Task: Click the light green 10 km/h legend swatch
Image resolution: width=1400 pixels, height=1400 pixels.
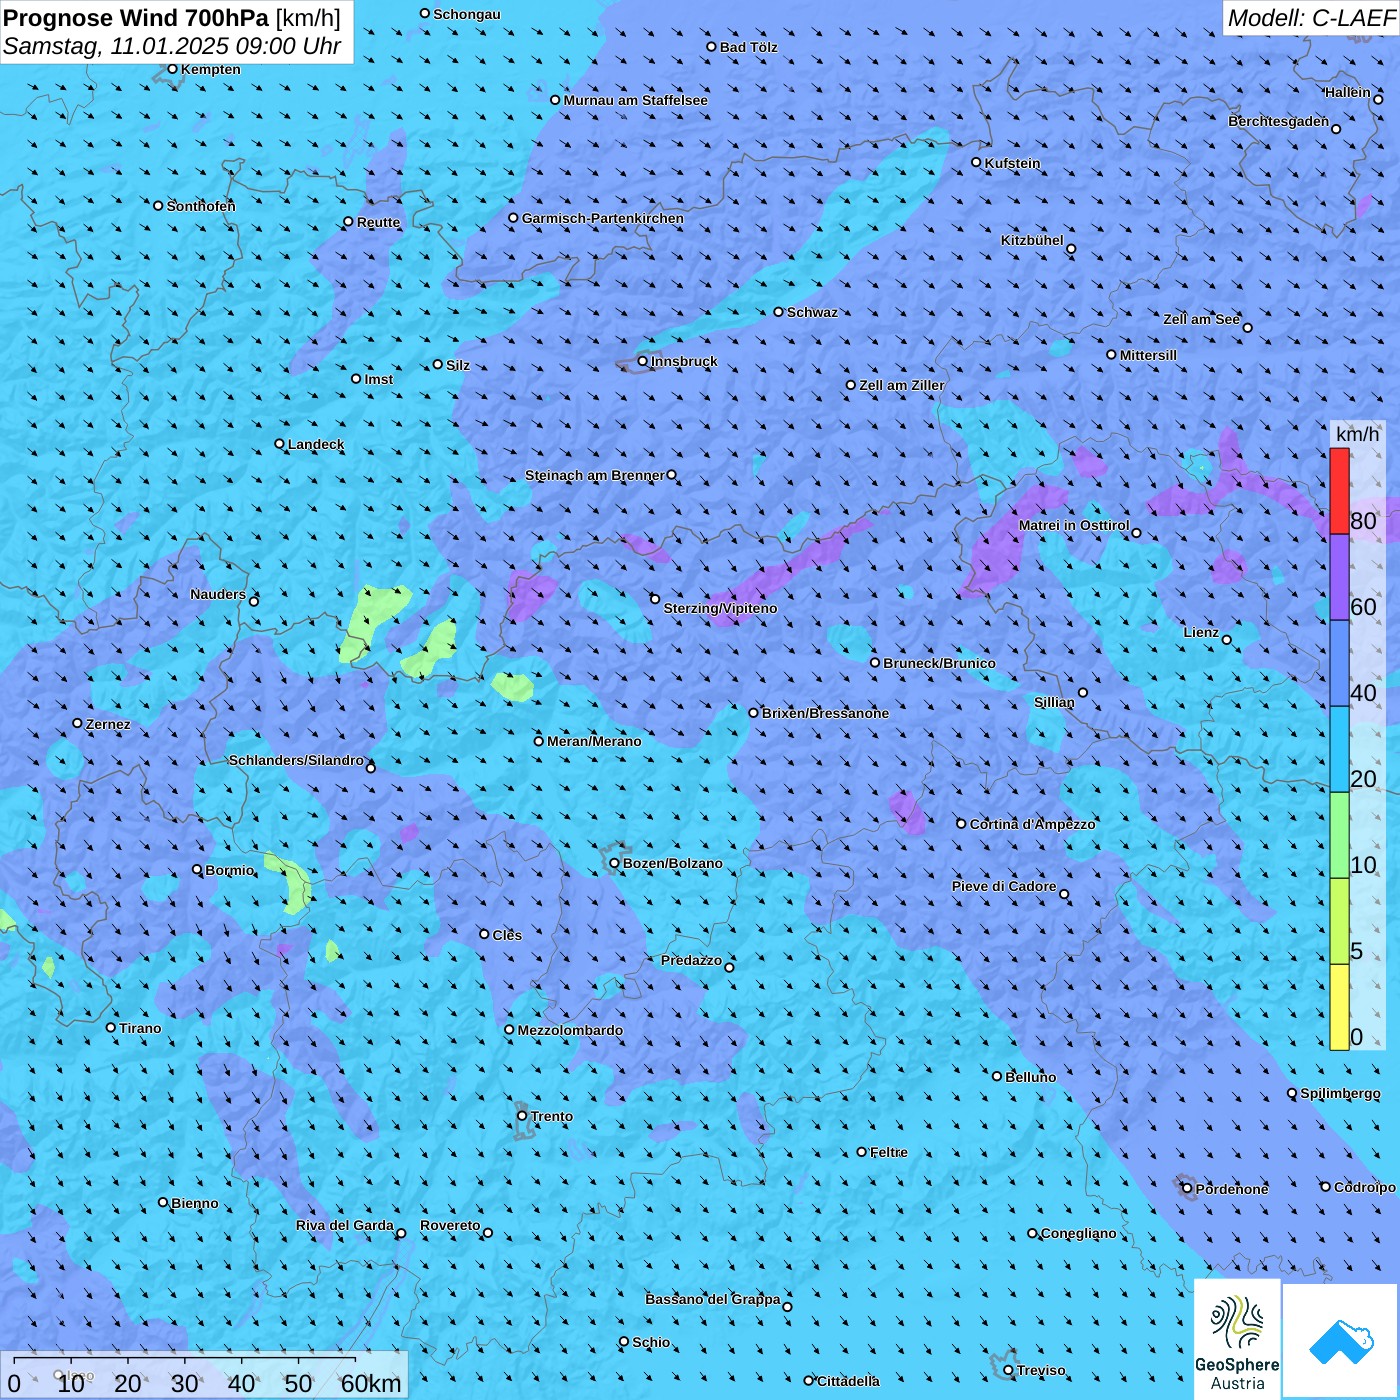Action: pos(1339,835)
